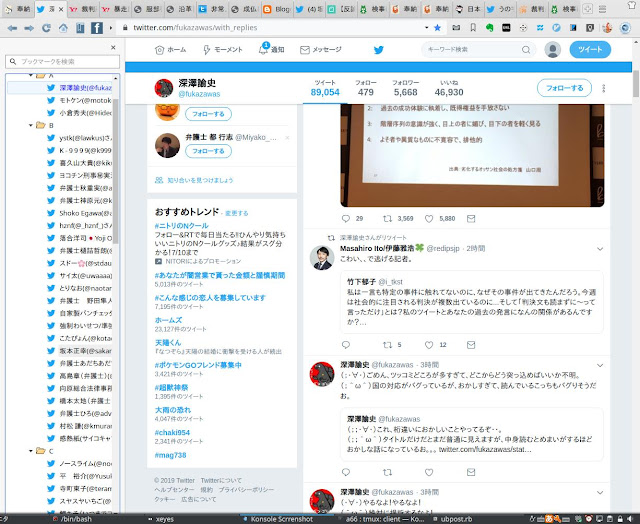Image resolution: width=640 pixels, height=524 pixels.
Task: Reload the page with refresh icon
Action: pos(46,28)
